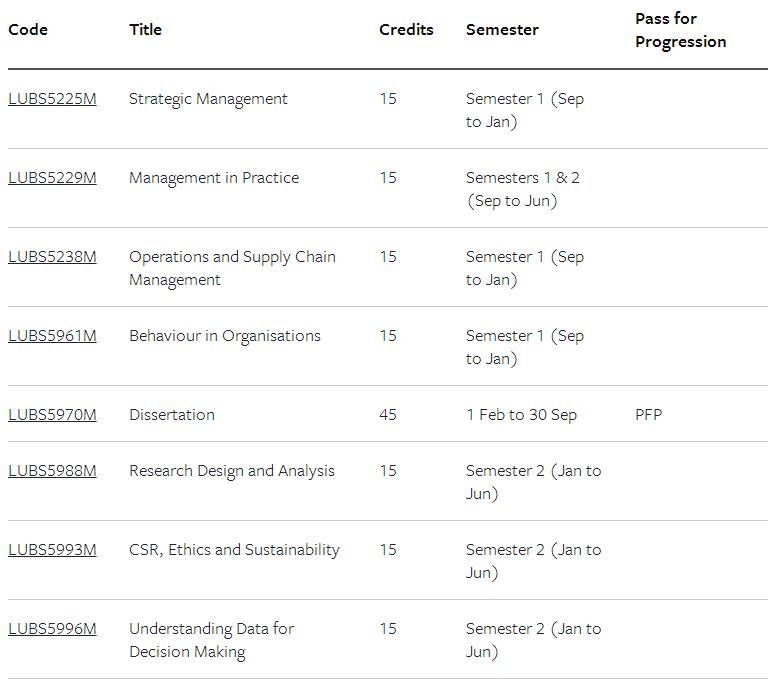Open the LUBS5961M module link
Viewport: 774px width, 686px height.
pyautogui.click(x=52, y=336)
